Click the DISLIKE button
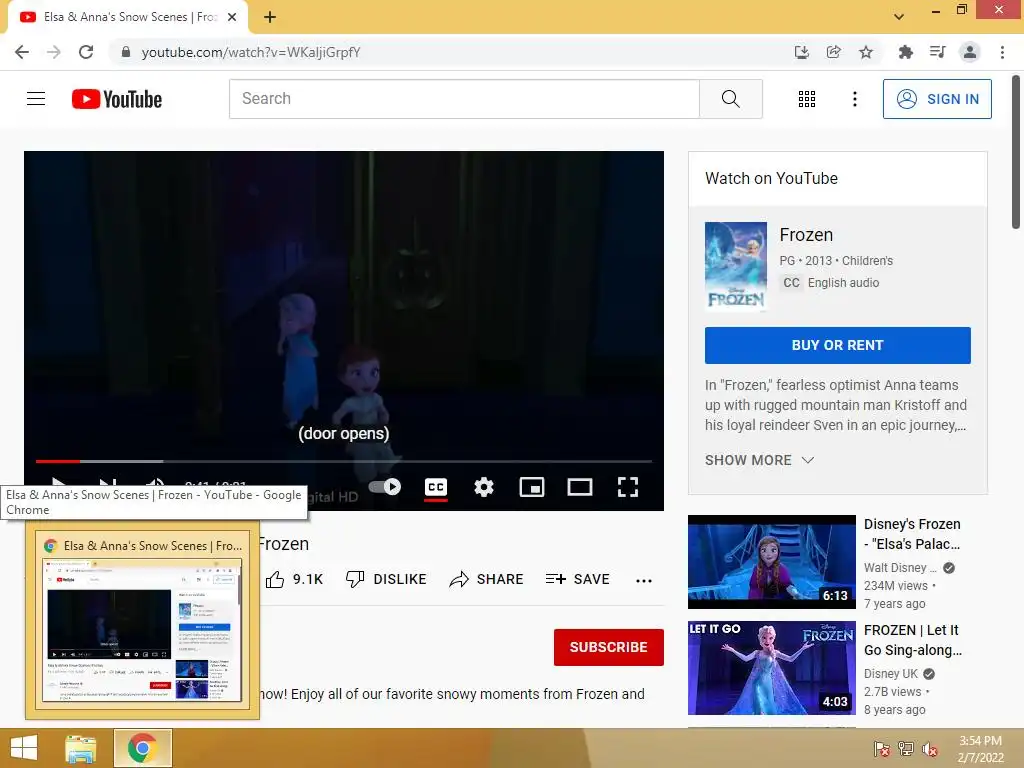 coord(385,579)
